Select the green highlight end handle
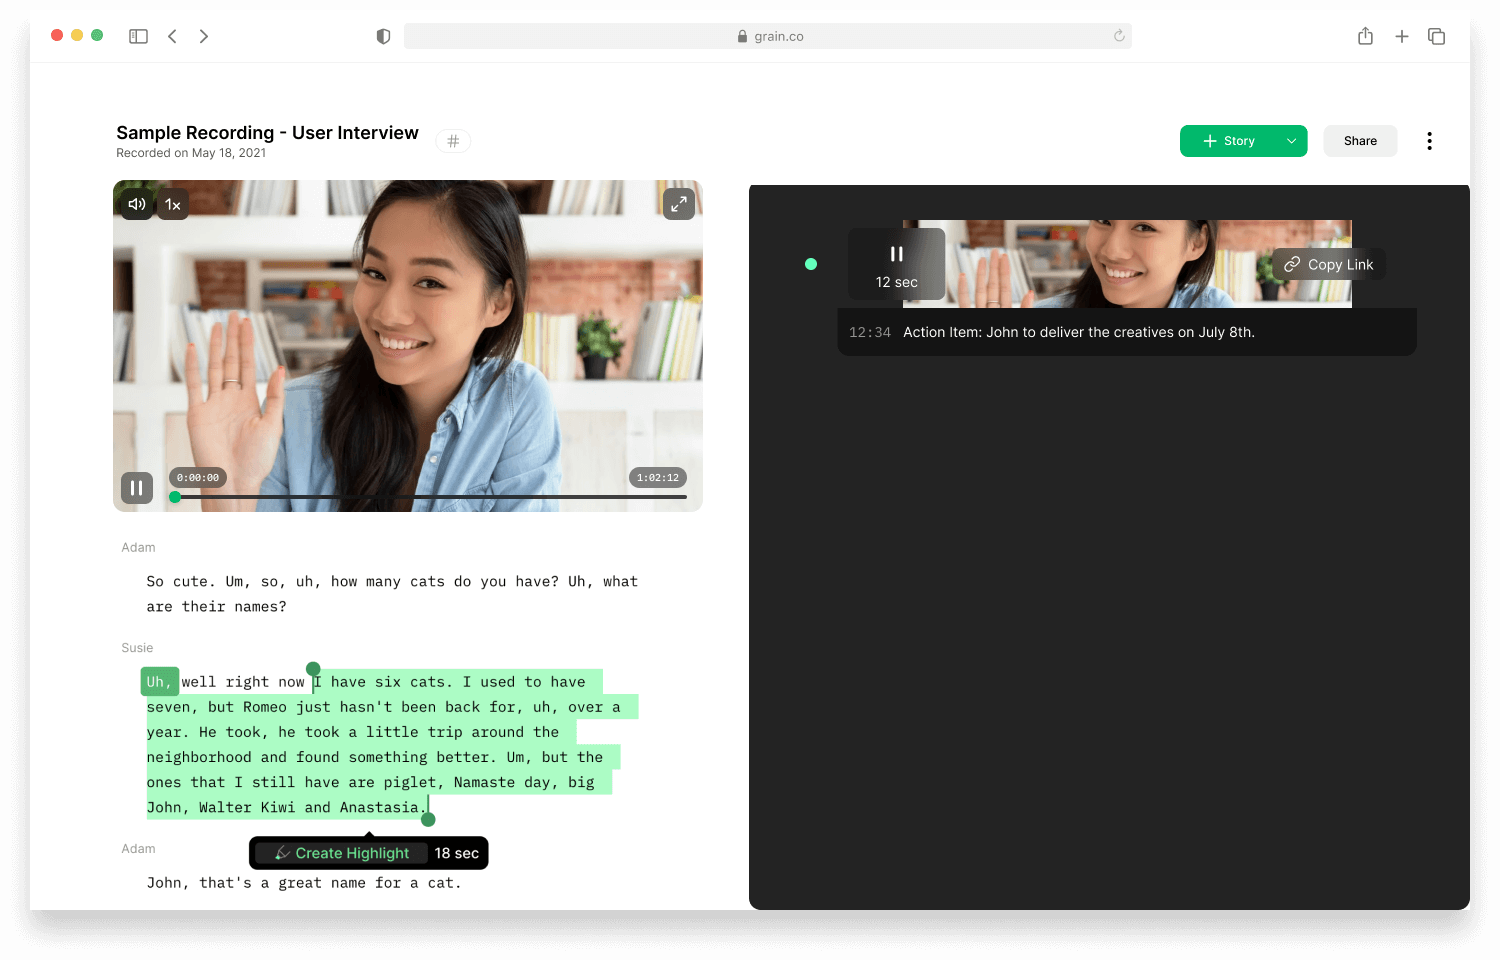The image size is (1500, 960). (x=428, y=818)
